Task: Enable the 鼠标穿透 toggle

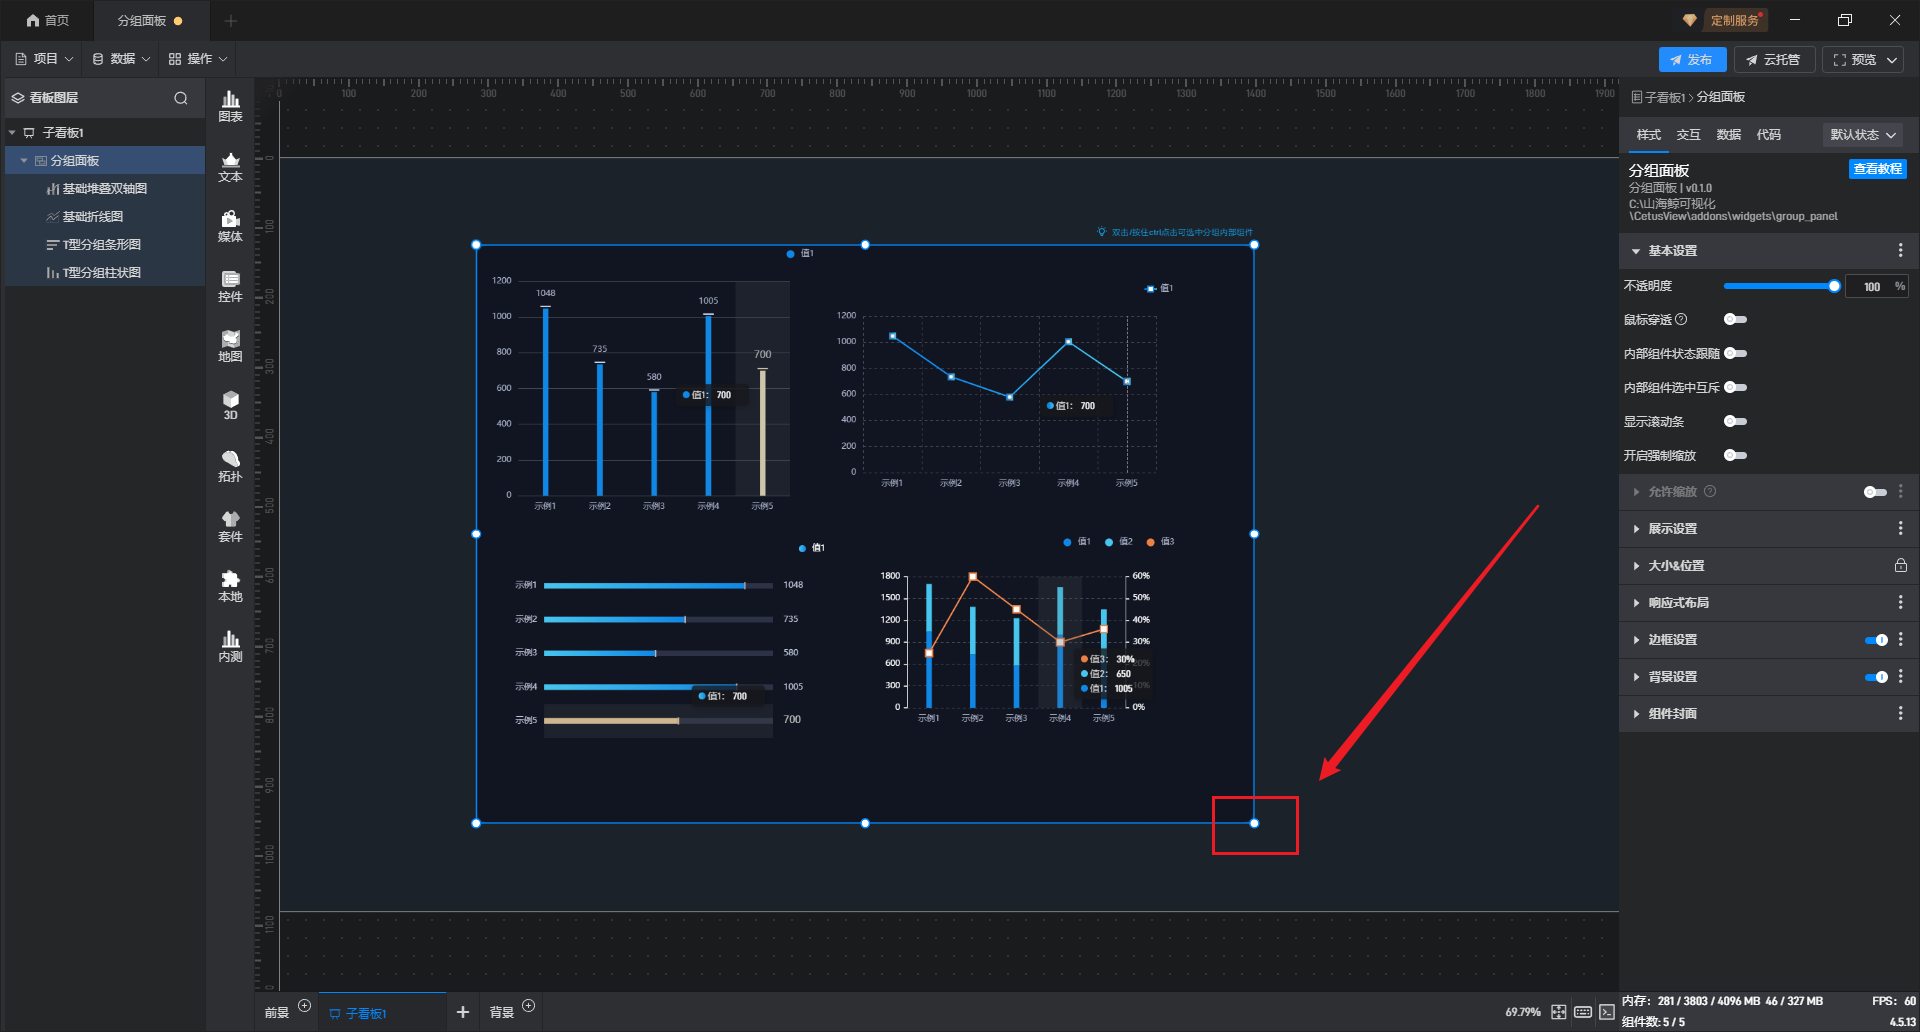Action: pyautogui.click(x=1735, y=320)
